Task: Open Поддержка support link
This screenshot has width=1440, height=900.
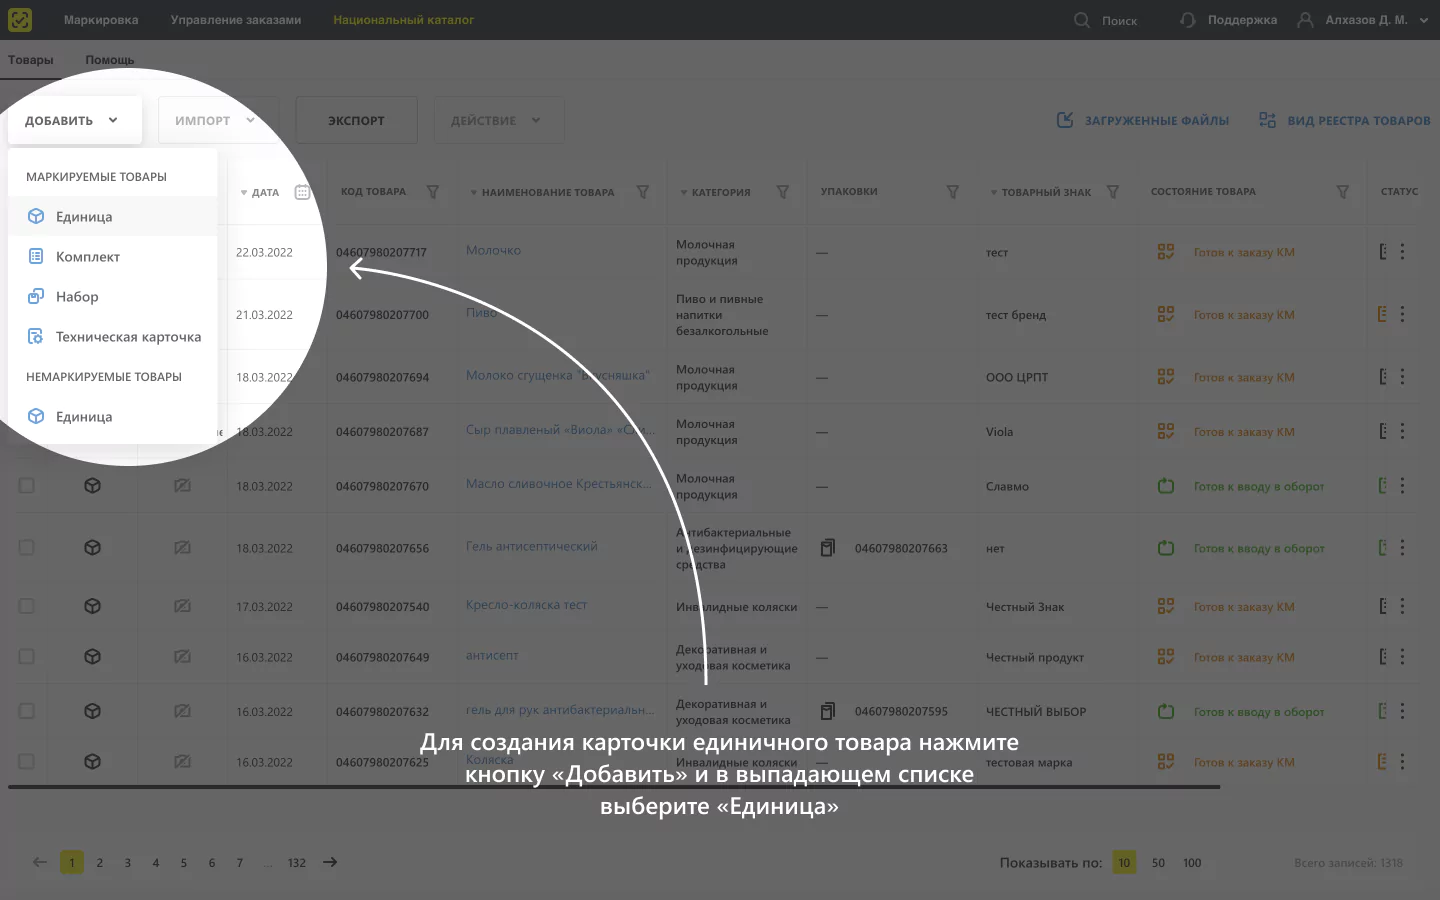Action: (x=1229, y=20)
